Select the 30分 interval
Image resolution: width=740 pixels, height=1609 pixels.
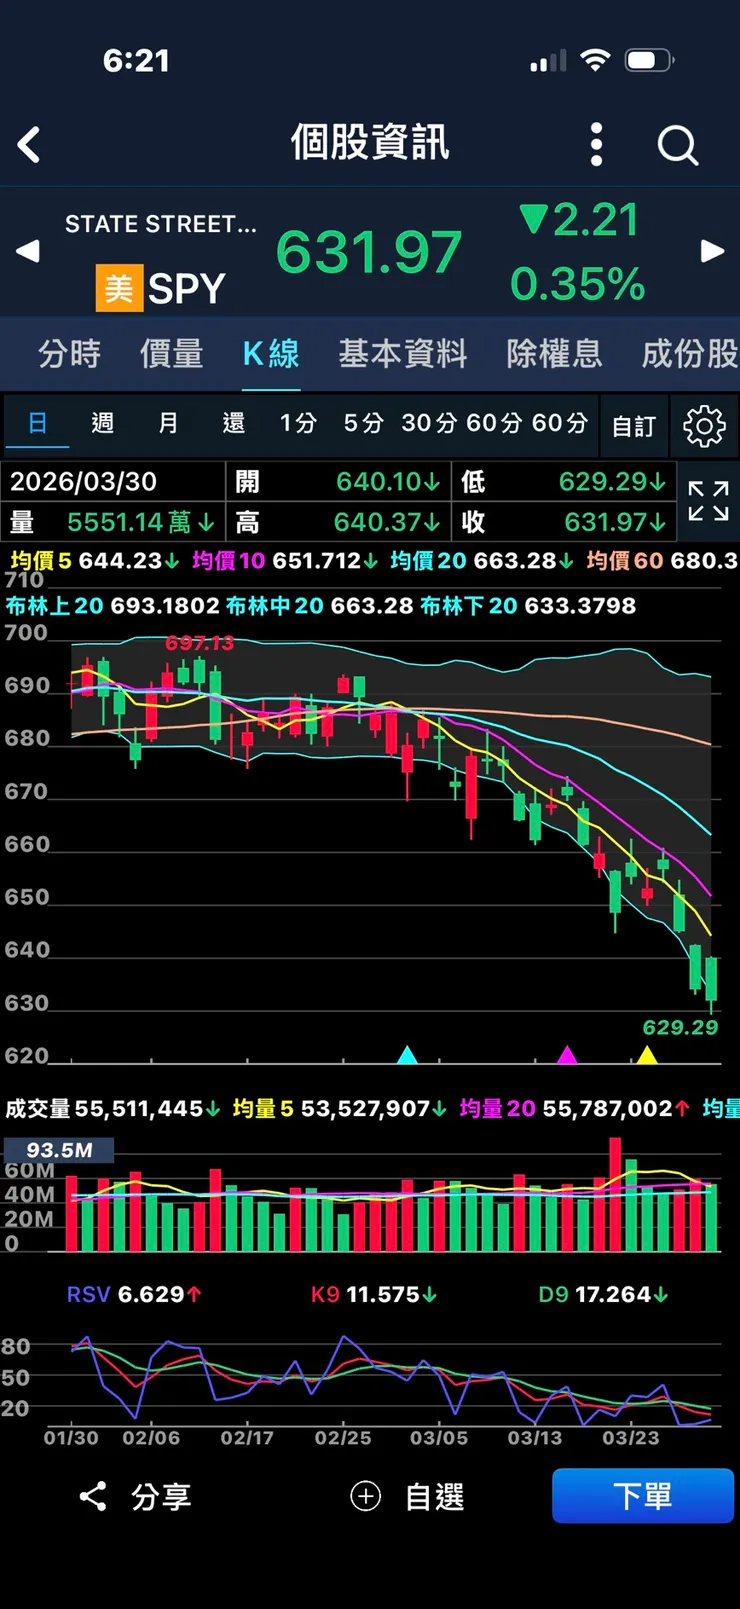[430, 423]
